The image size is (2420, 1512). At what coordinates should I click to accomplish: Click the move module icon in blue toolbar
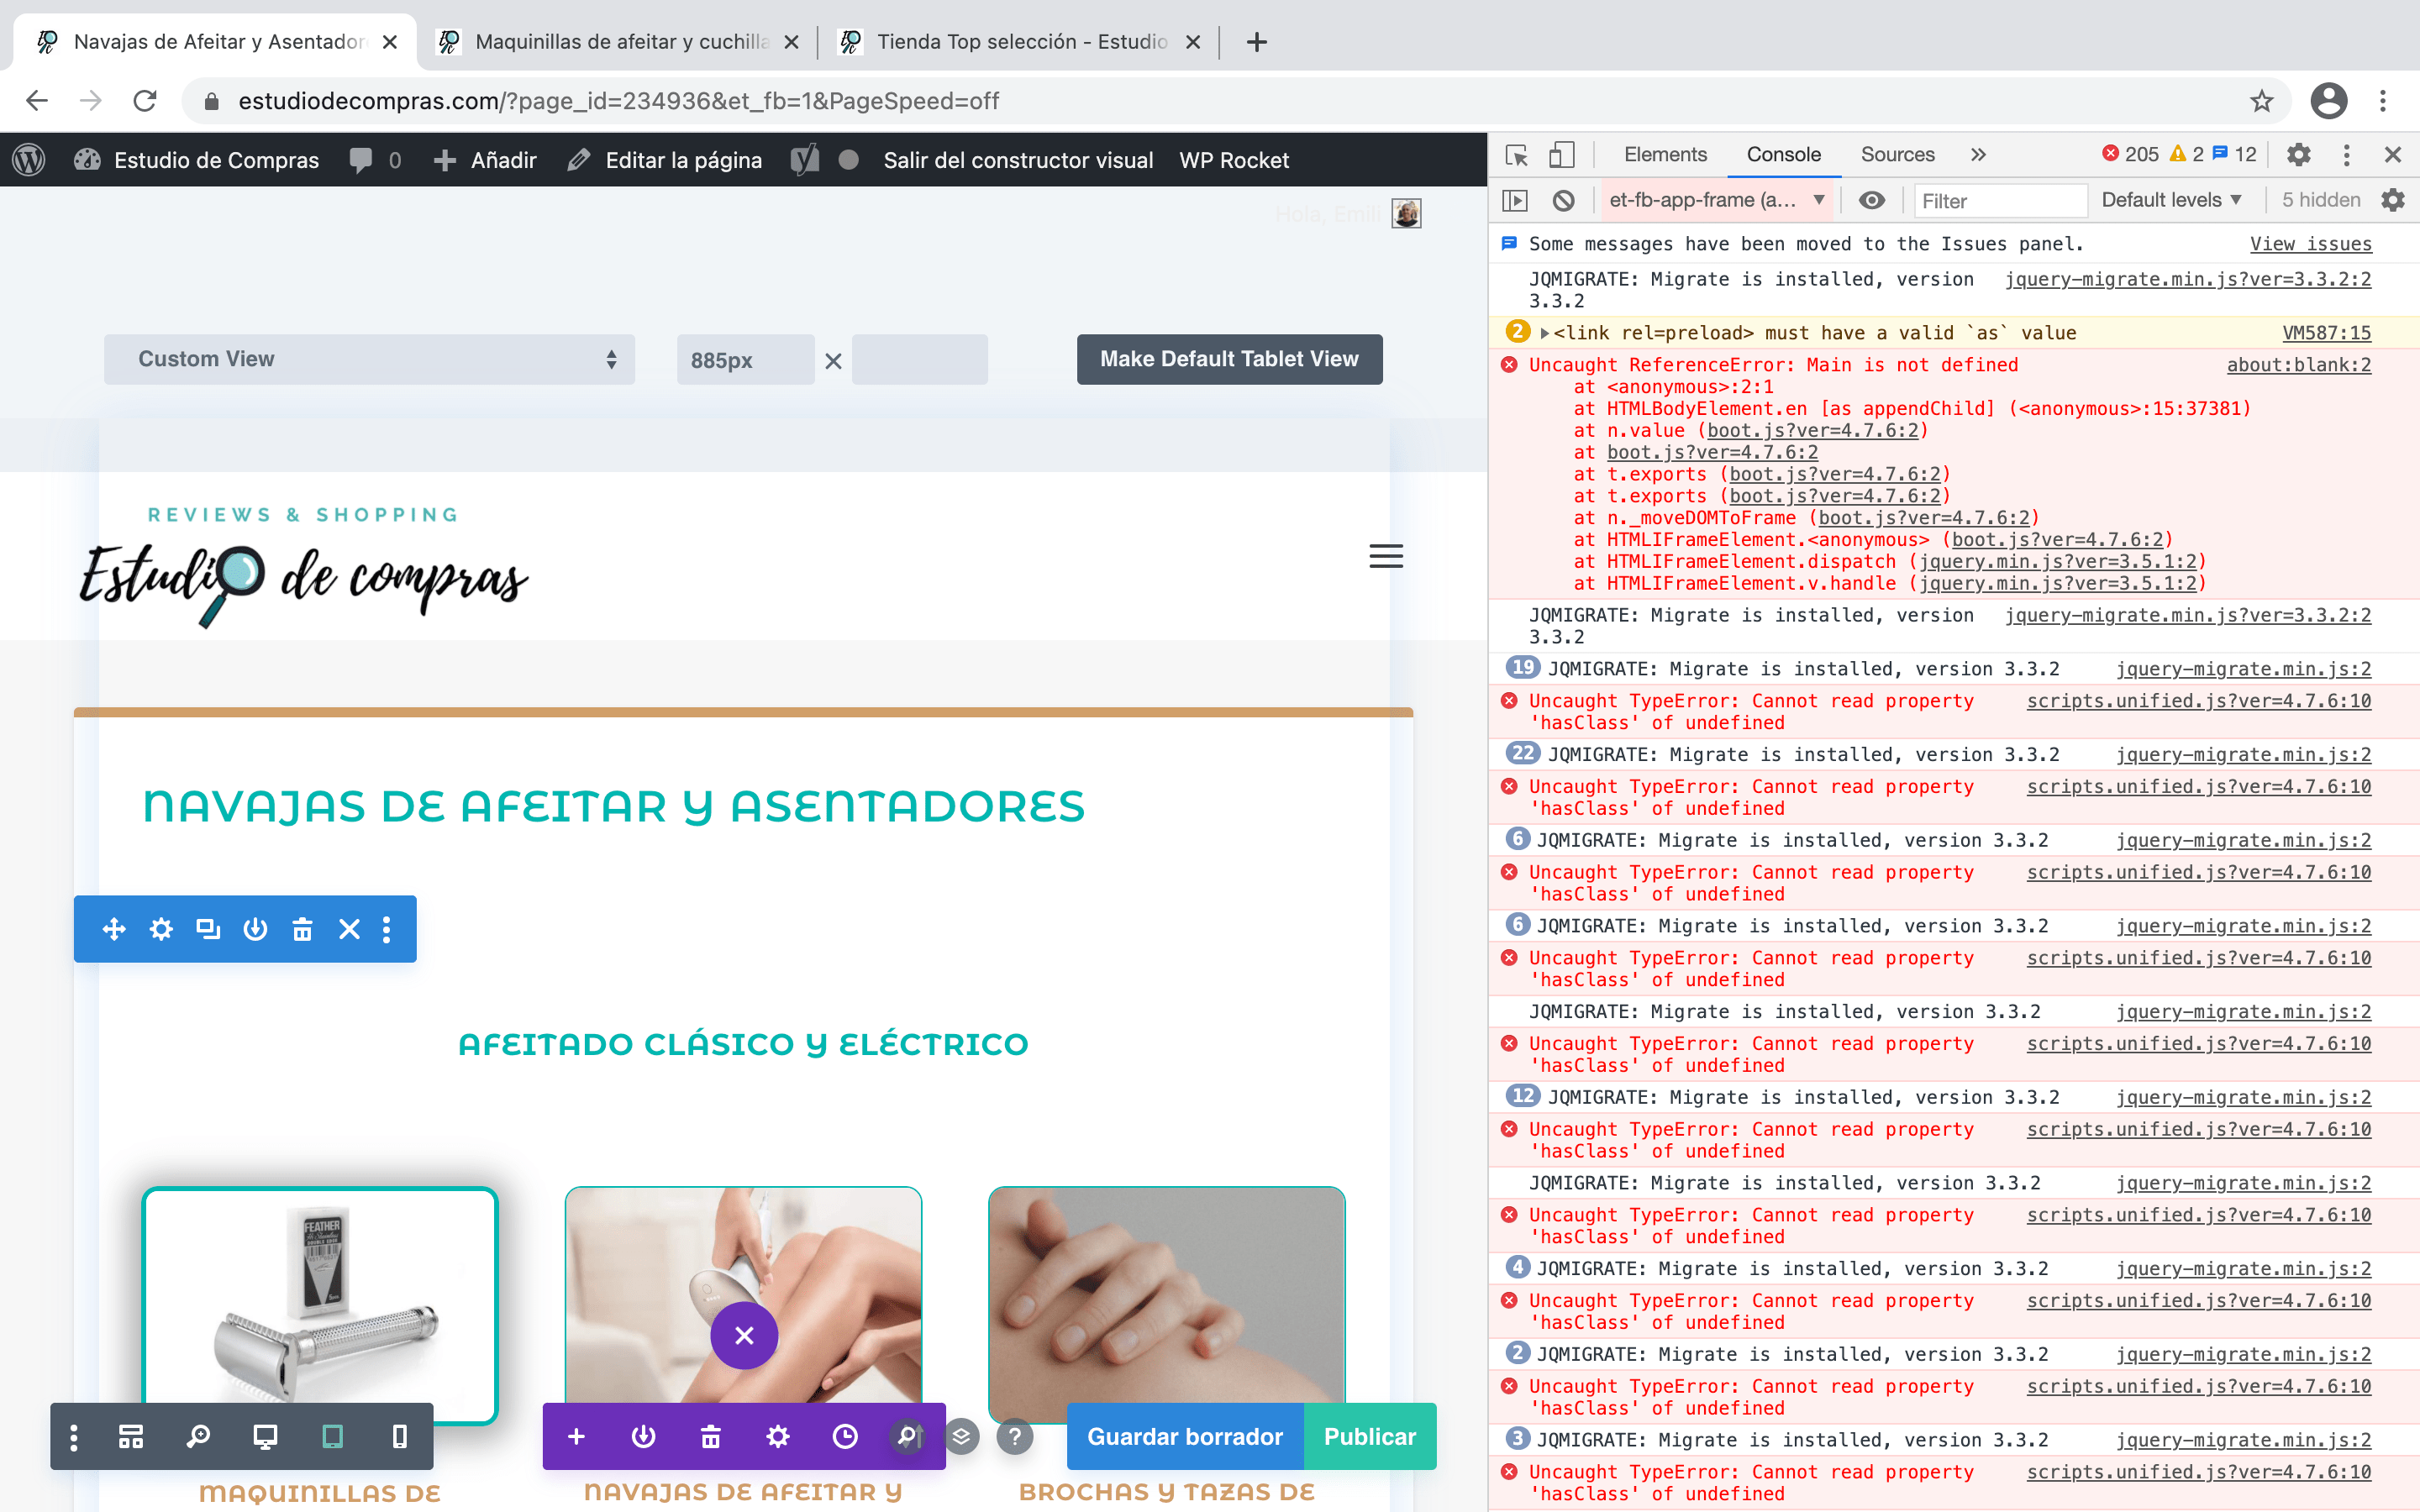[114, 929]
